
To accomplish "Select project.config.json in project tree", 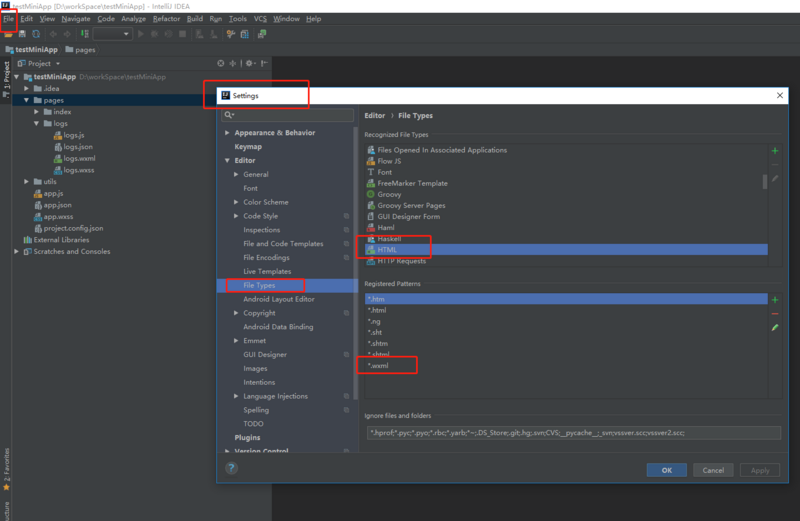I will tap(68, 228).
